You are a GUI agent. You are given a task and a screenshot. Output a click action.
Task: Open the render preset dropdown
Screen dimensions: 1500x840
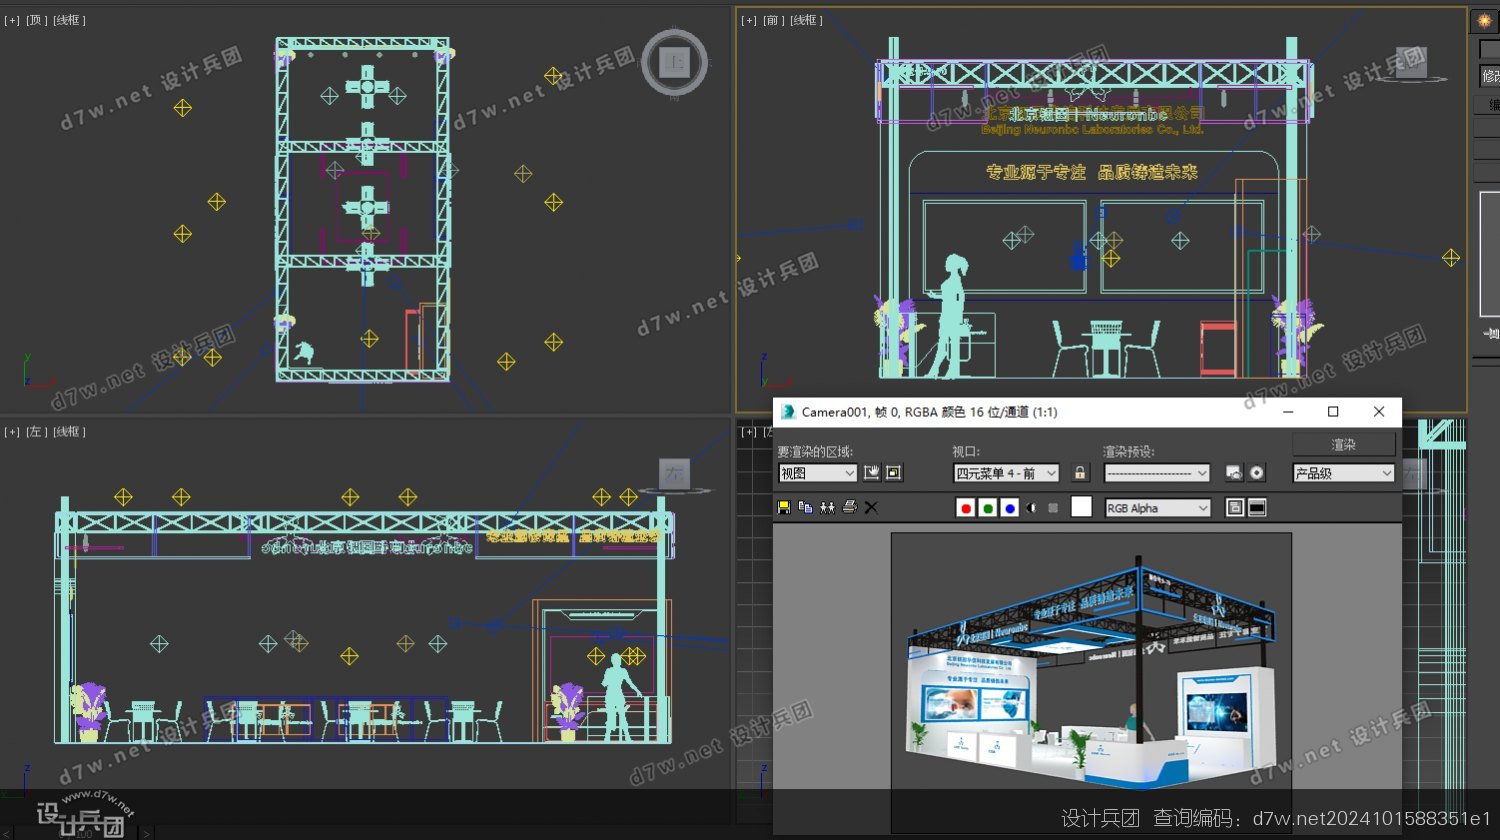pyautogui.click(x=1157, y=473)
